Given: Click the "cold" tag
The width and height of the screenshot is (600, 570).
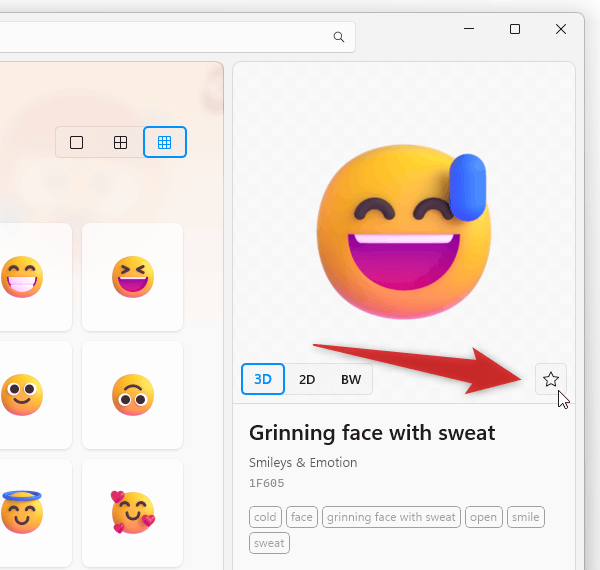Looking at the screenshot, I should click(x=265, y=517).
